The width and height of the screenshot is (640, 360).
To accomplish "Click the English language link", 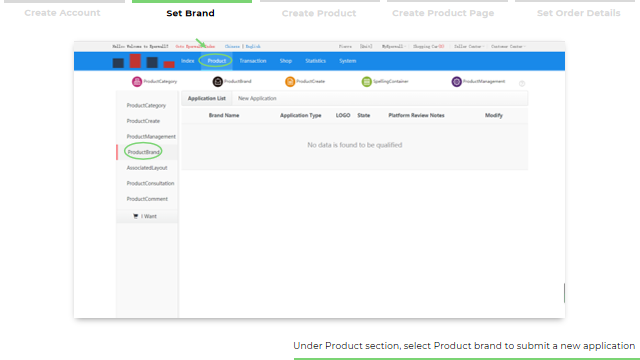I will 253,47.
